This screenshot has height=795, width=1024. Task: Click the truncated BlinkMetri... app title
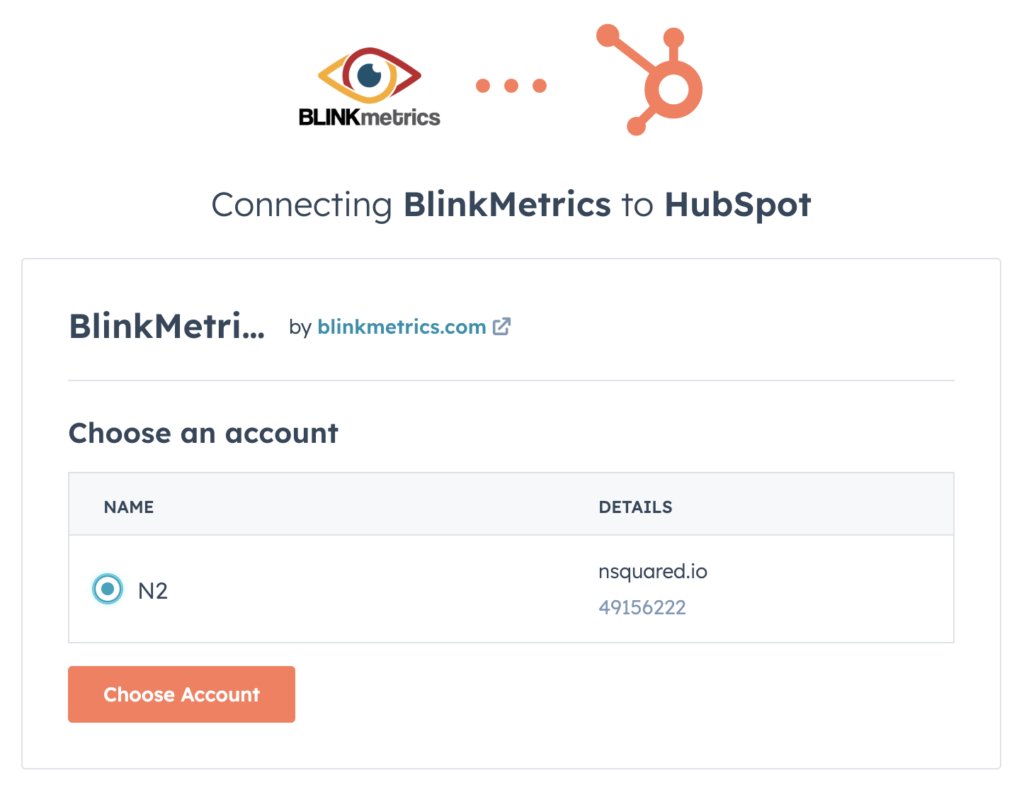(166, 326)
